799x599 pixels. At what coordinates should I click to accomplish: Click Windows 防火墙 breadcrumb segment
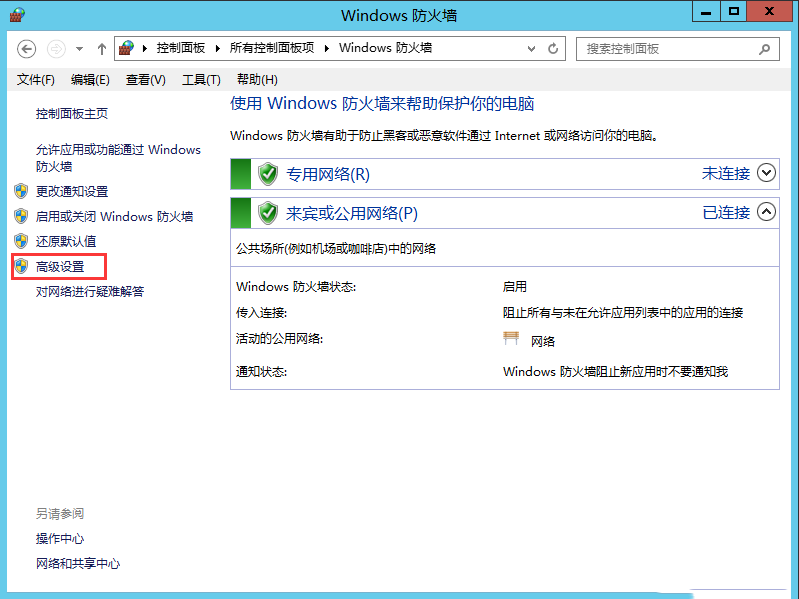click(385, 48)
